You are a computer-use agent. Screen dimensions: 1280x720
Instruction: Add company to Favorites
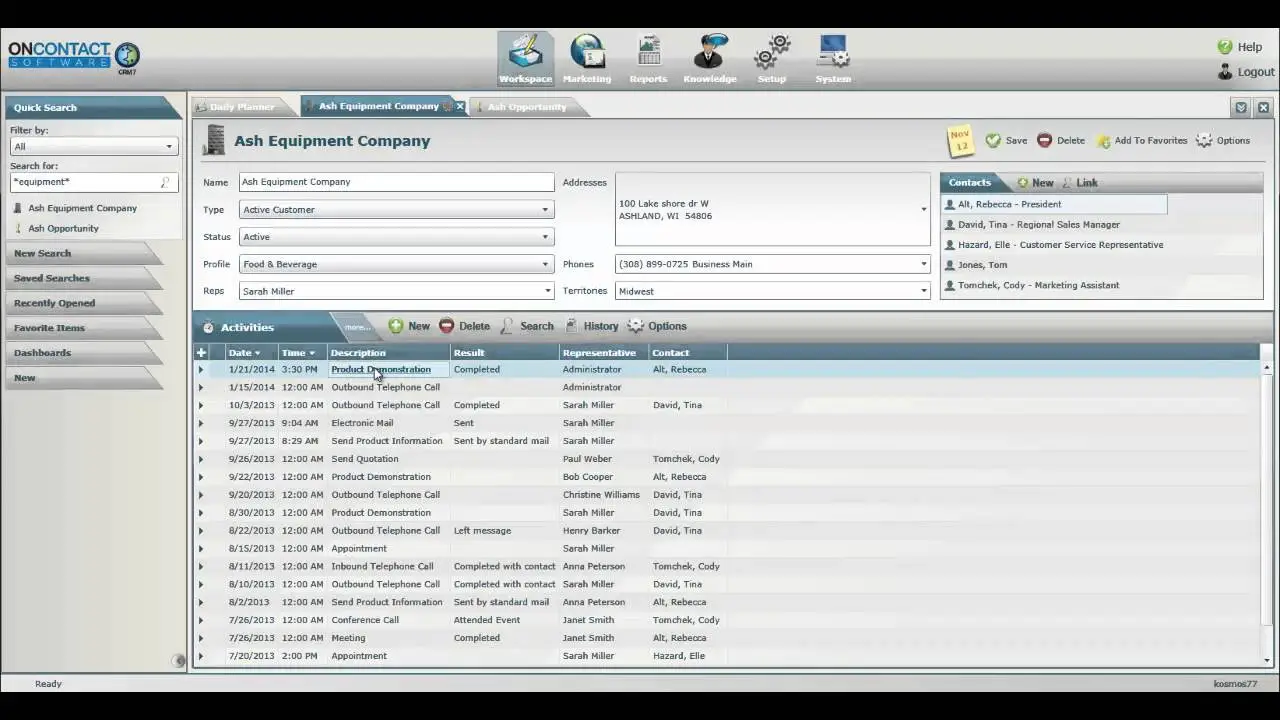tap(1142, 141)
